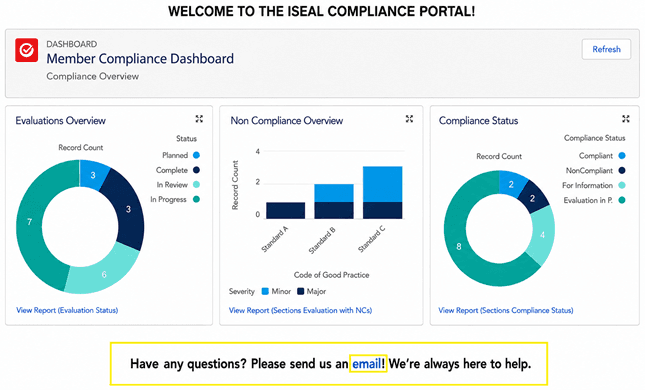Viewport: 645px width, 390px height.
Task: Click the Major severity legend swatch
Action: 301,291
